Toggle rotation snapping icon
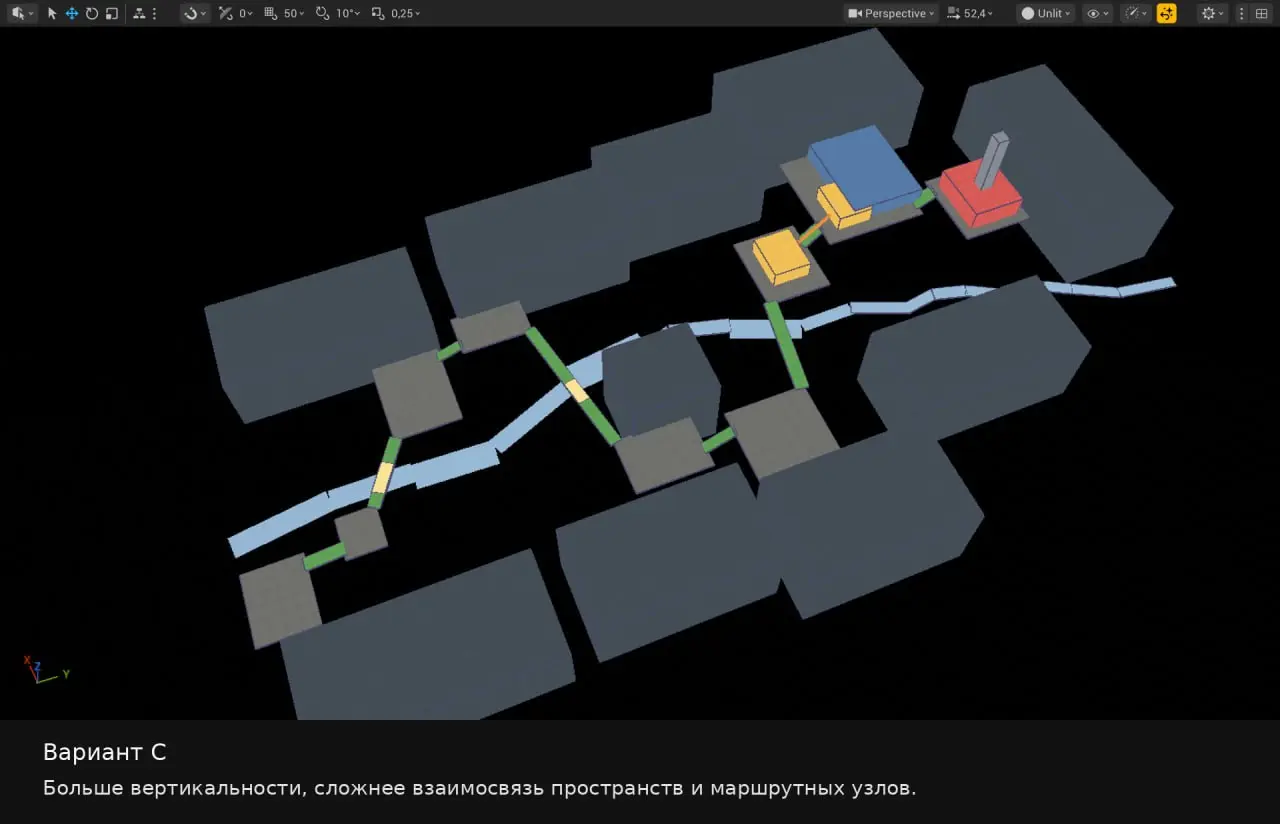The height and width of the screenshot is (824, 1280). [x=321, y=14]
